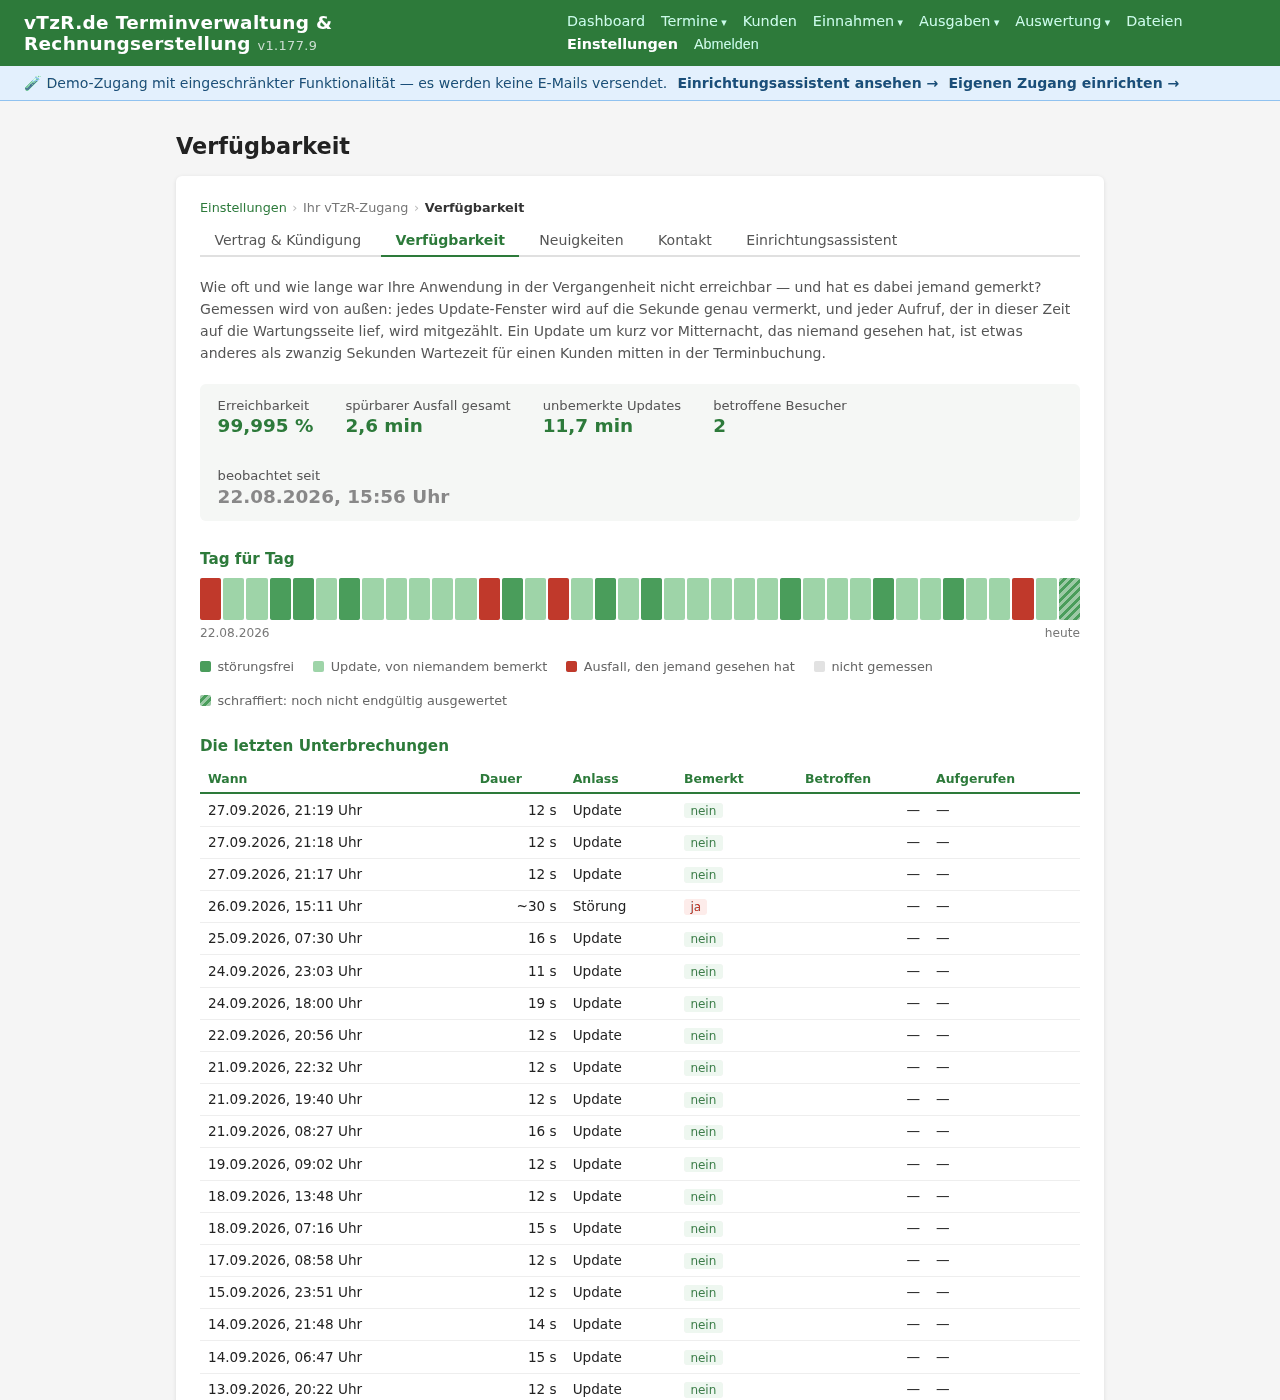Open the Ausgaben dropdown
1280x1400 pixels.
click(959, 21)
